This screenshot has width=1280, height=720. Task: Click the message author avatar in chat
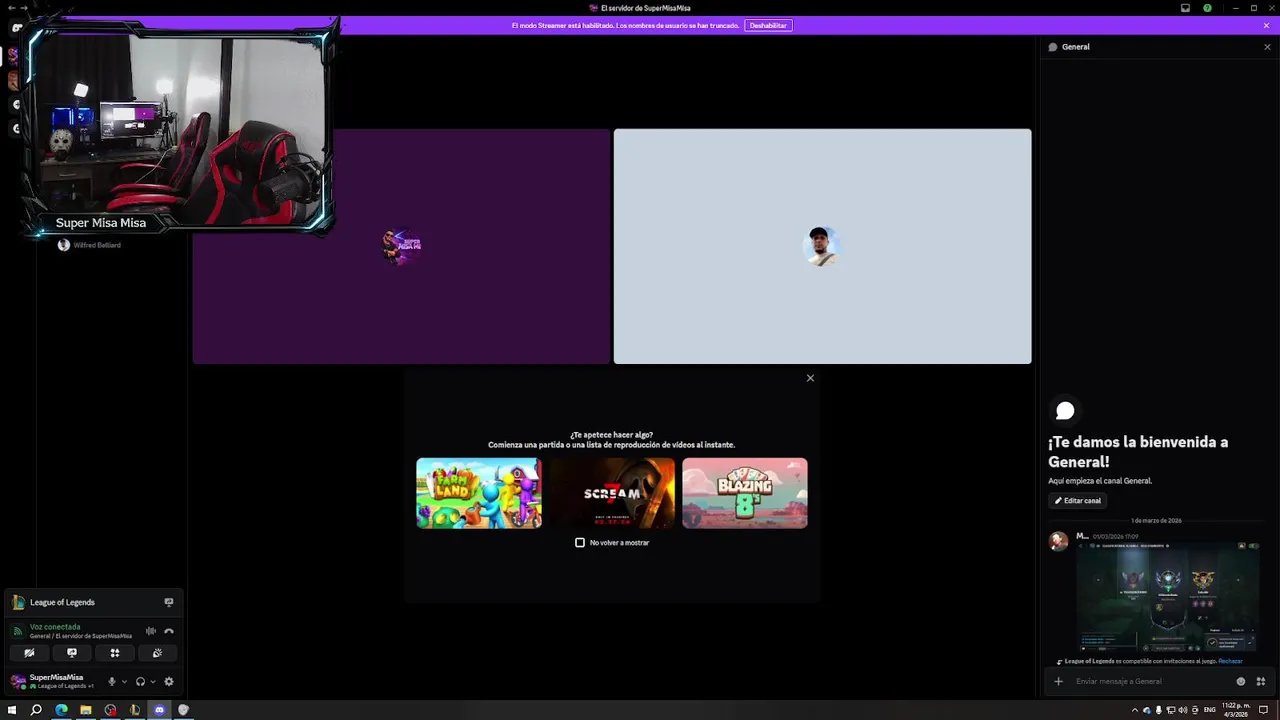[1058, 541]
